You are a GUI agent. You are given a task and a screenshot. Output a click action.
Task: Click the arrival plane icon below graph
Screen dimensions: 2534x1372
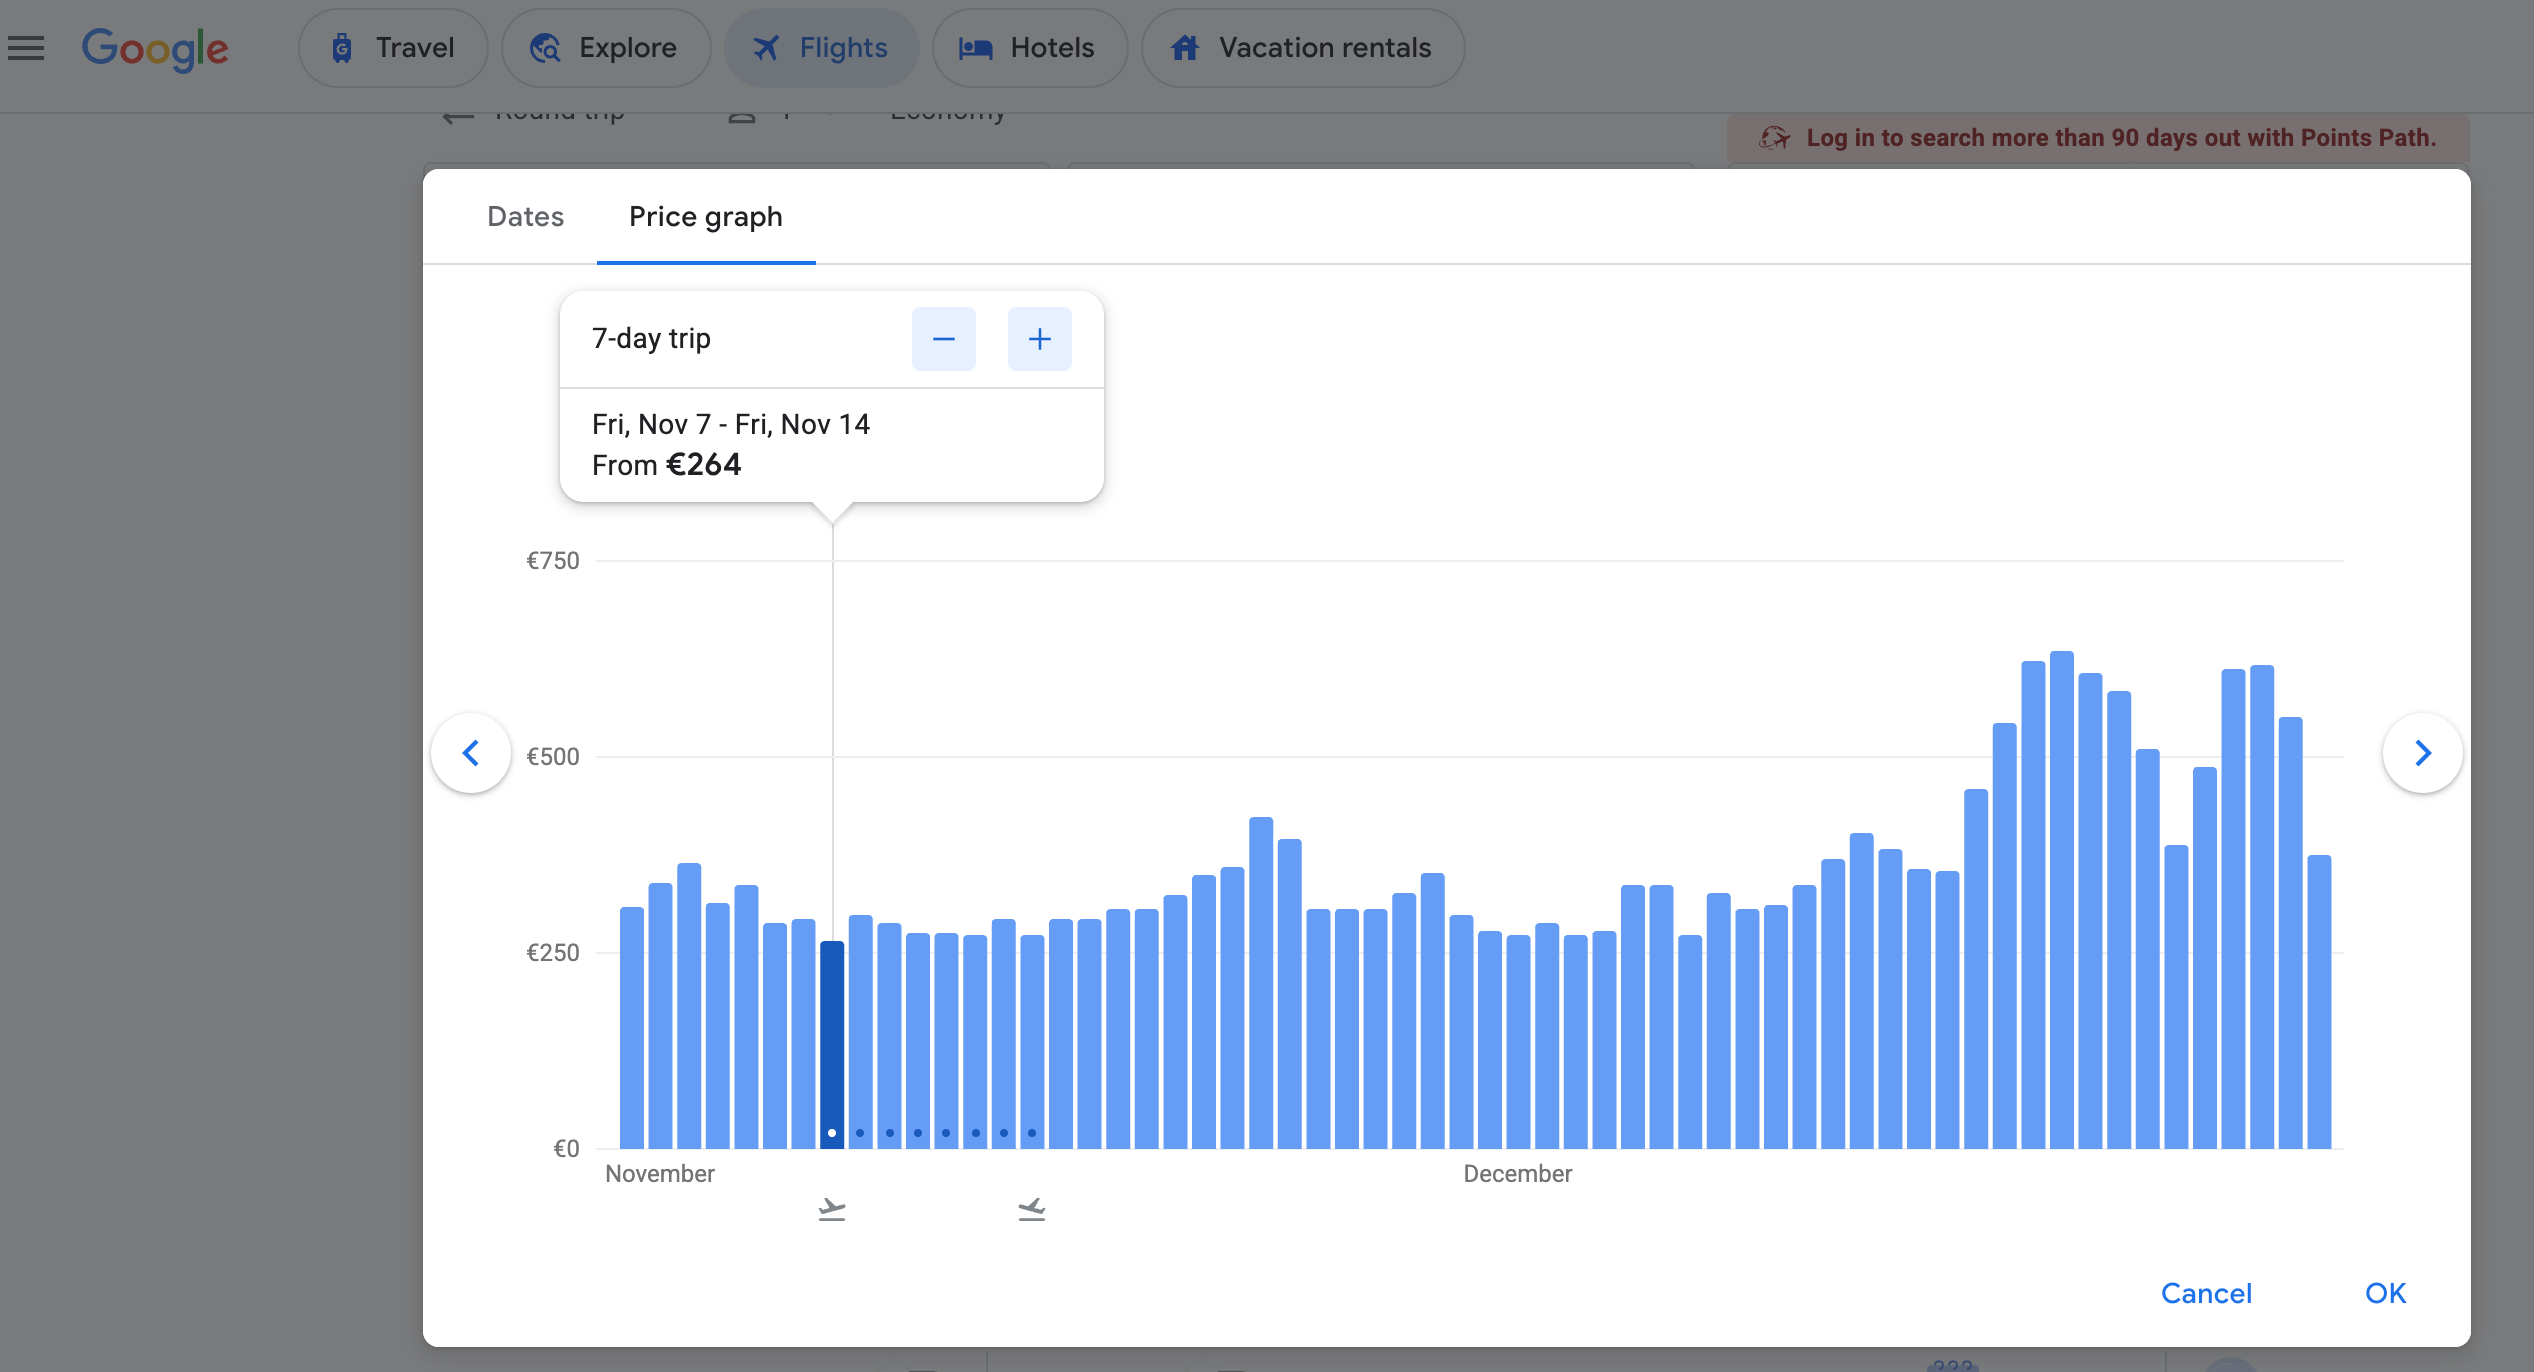(1032, 1210)
